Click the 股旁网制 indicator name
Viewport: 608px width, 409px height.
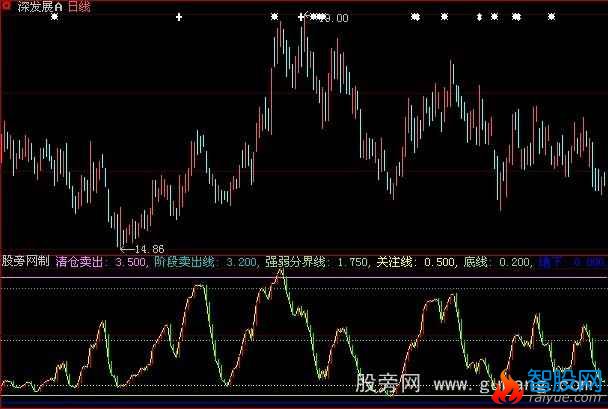click(26, 261)
